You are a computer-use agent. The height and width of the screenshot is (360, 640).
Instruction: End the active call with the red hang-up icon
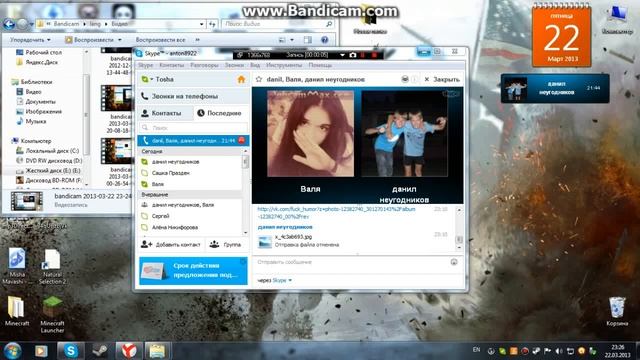pyautogui.click(x=242, y=140)
